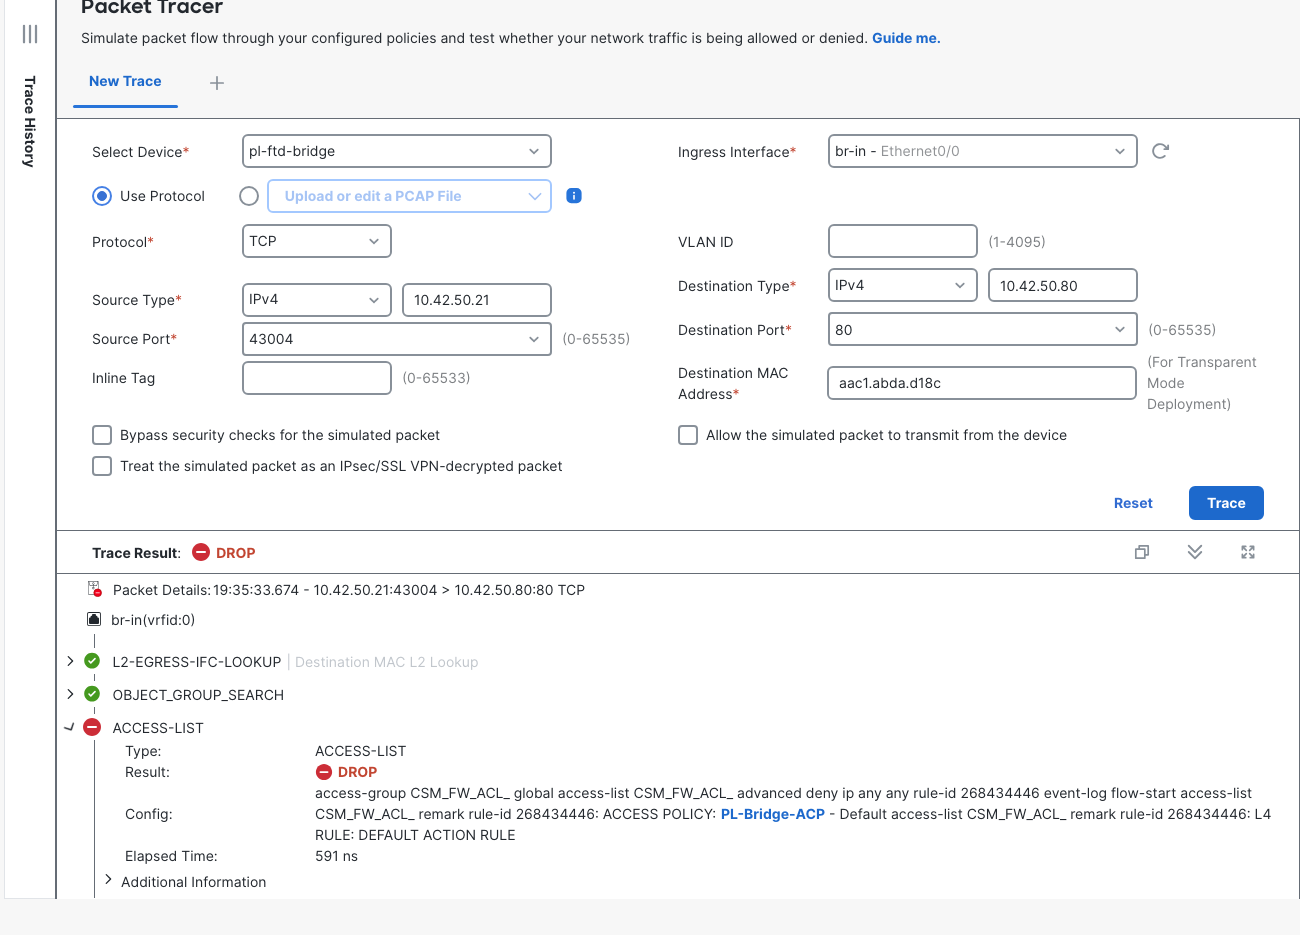Click red icon beside Result DROP value
The height and width of the screenshot is (935, 1300).
click(324, 772)
